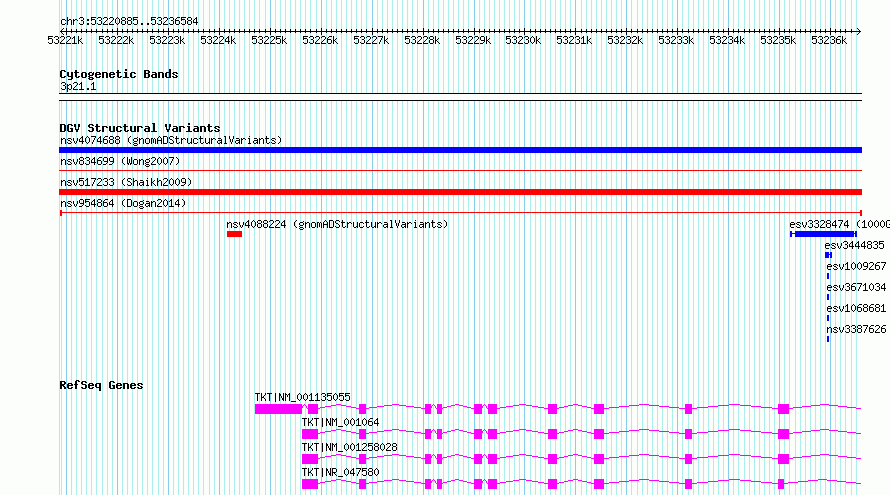890x495 pixels.
Task: Select the TKT|NM_001258028 transcript label
Action: (349, 447)
